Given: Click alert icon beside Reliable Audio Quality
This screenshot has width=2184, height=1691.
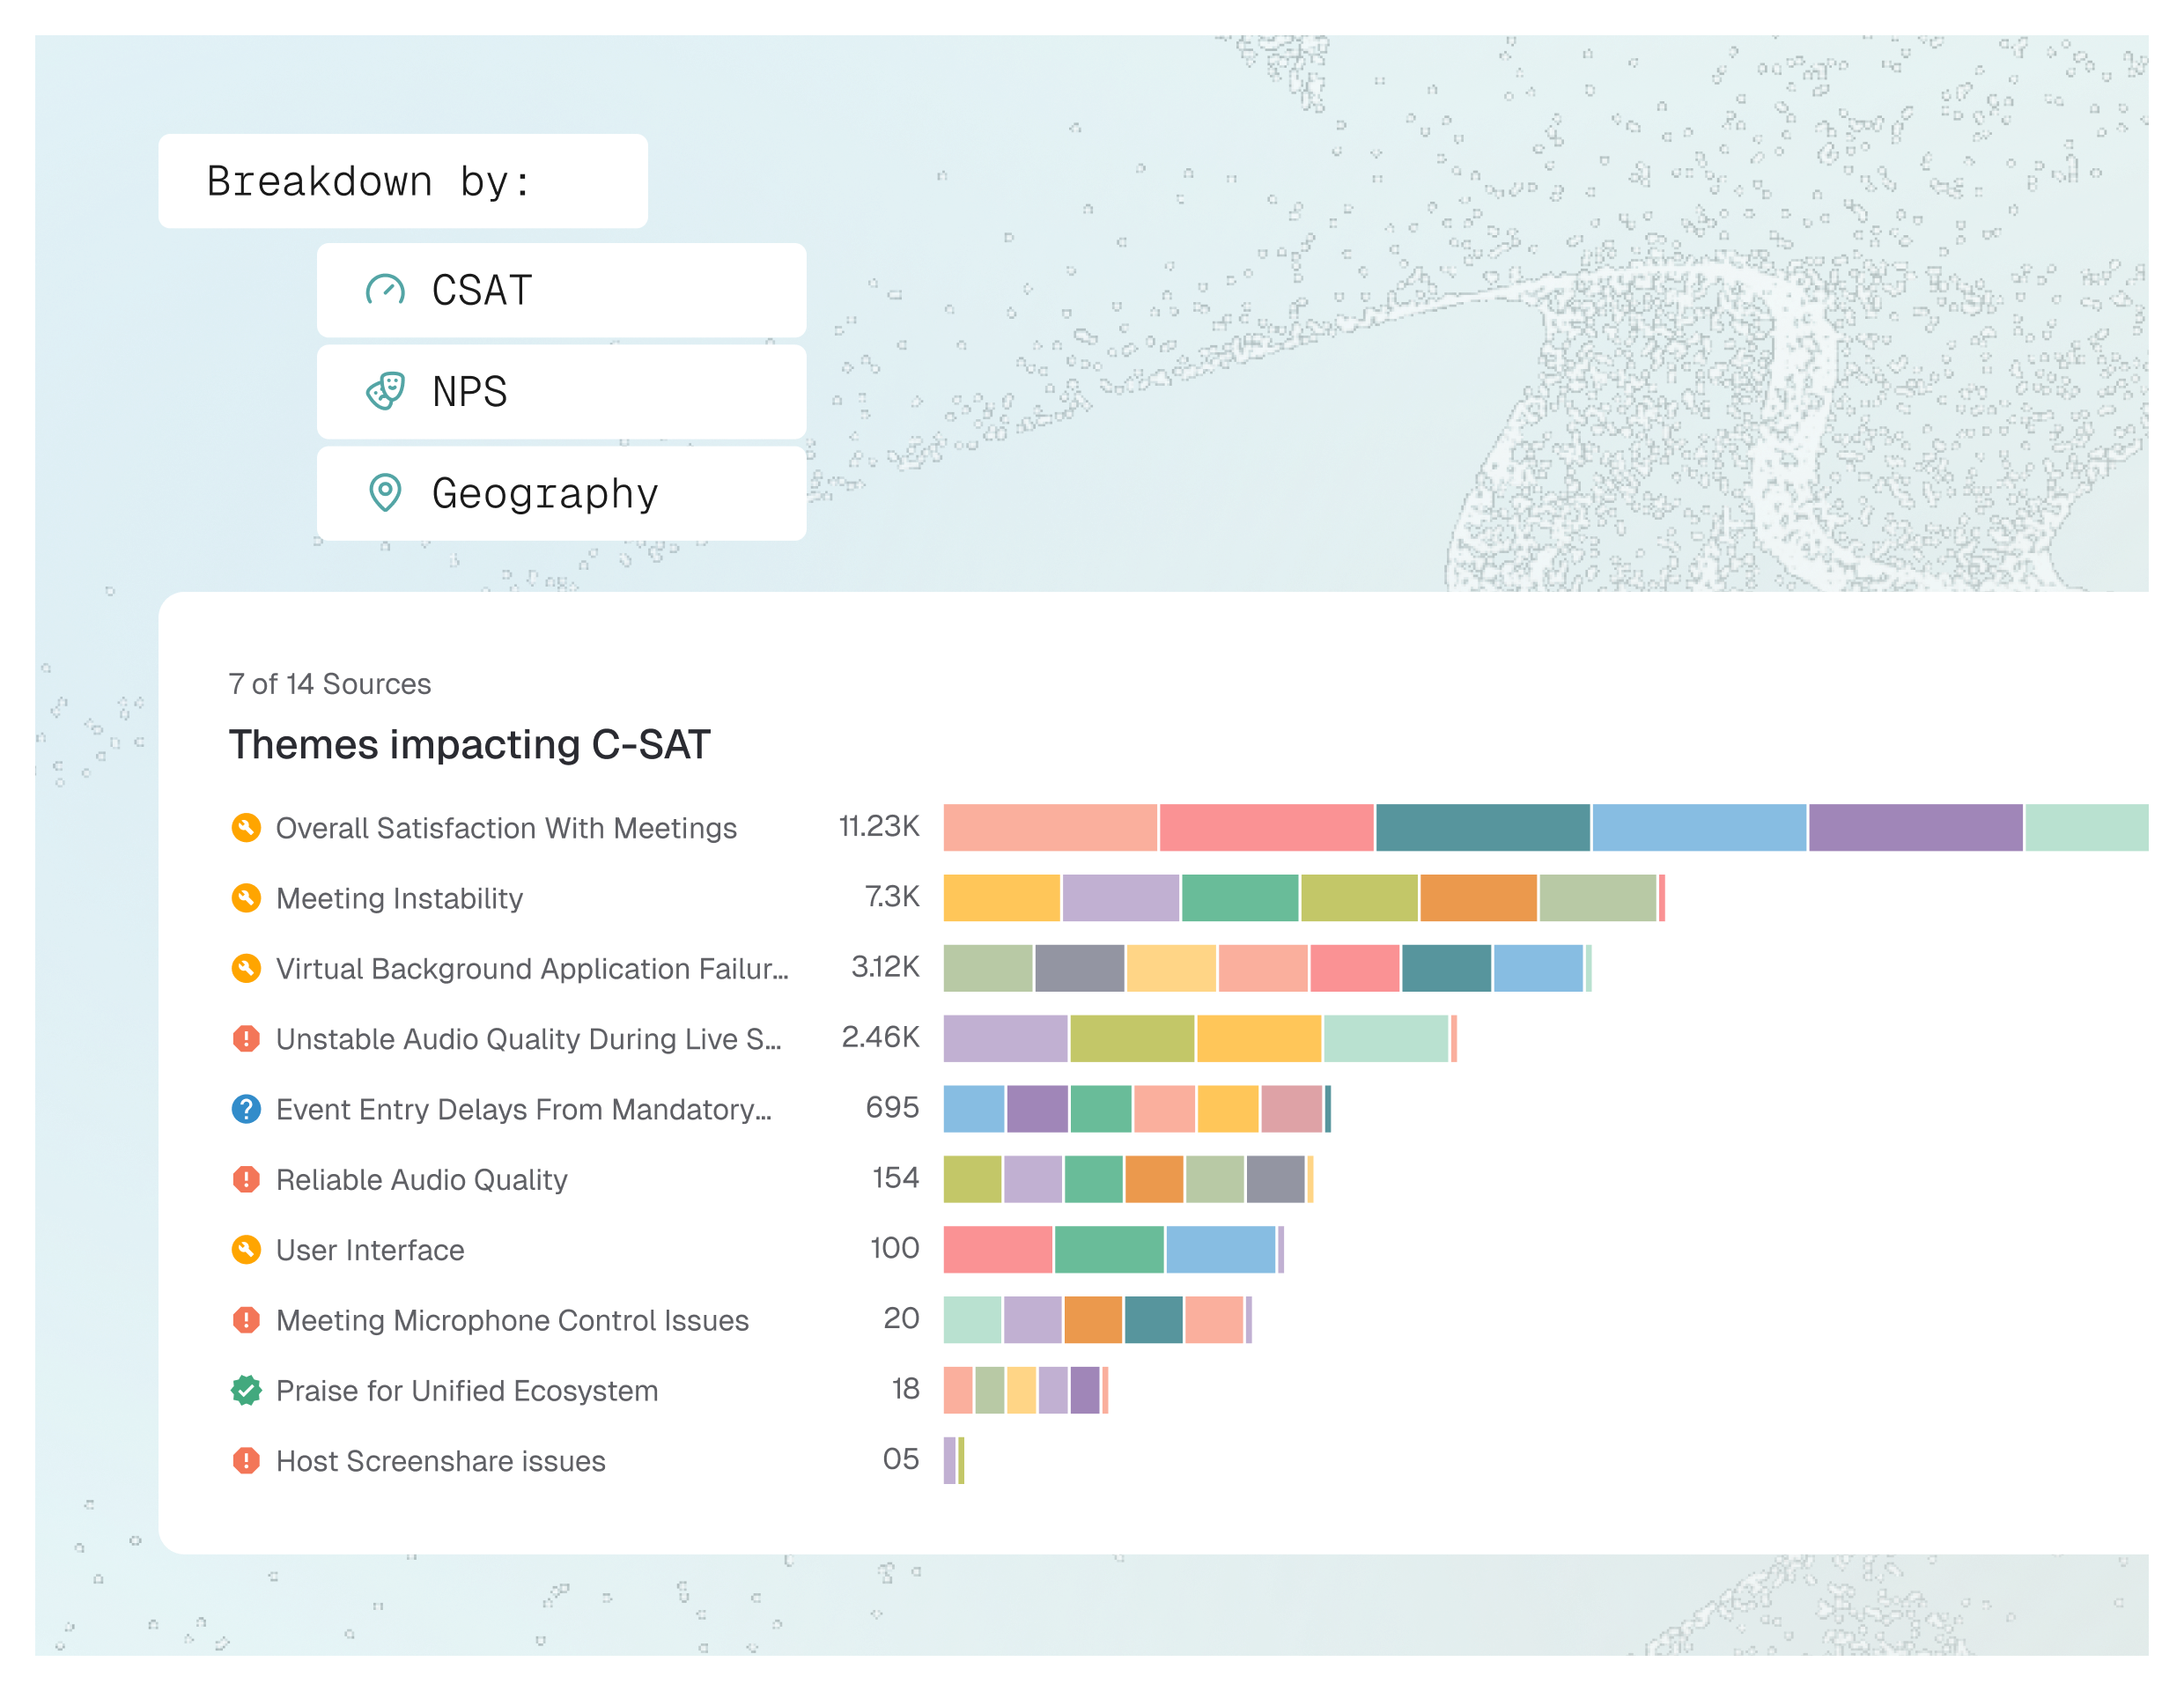Looking at the screenshot, I should click(246, 1179).
